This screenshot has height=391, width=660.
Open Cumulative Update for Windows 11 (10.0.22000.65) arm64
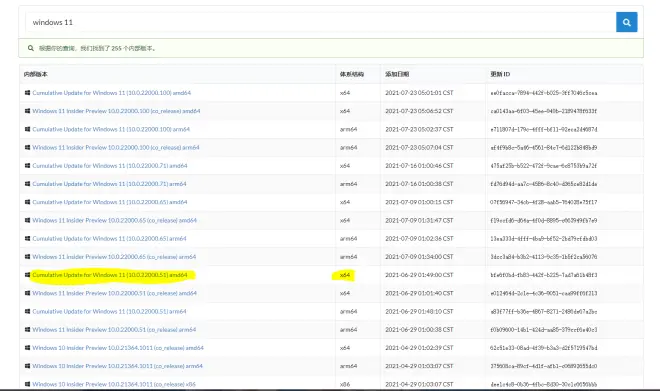(x=109, y=238)
